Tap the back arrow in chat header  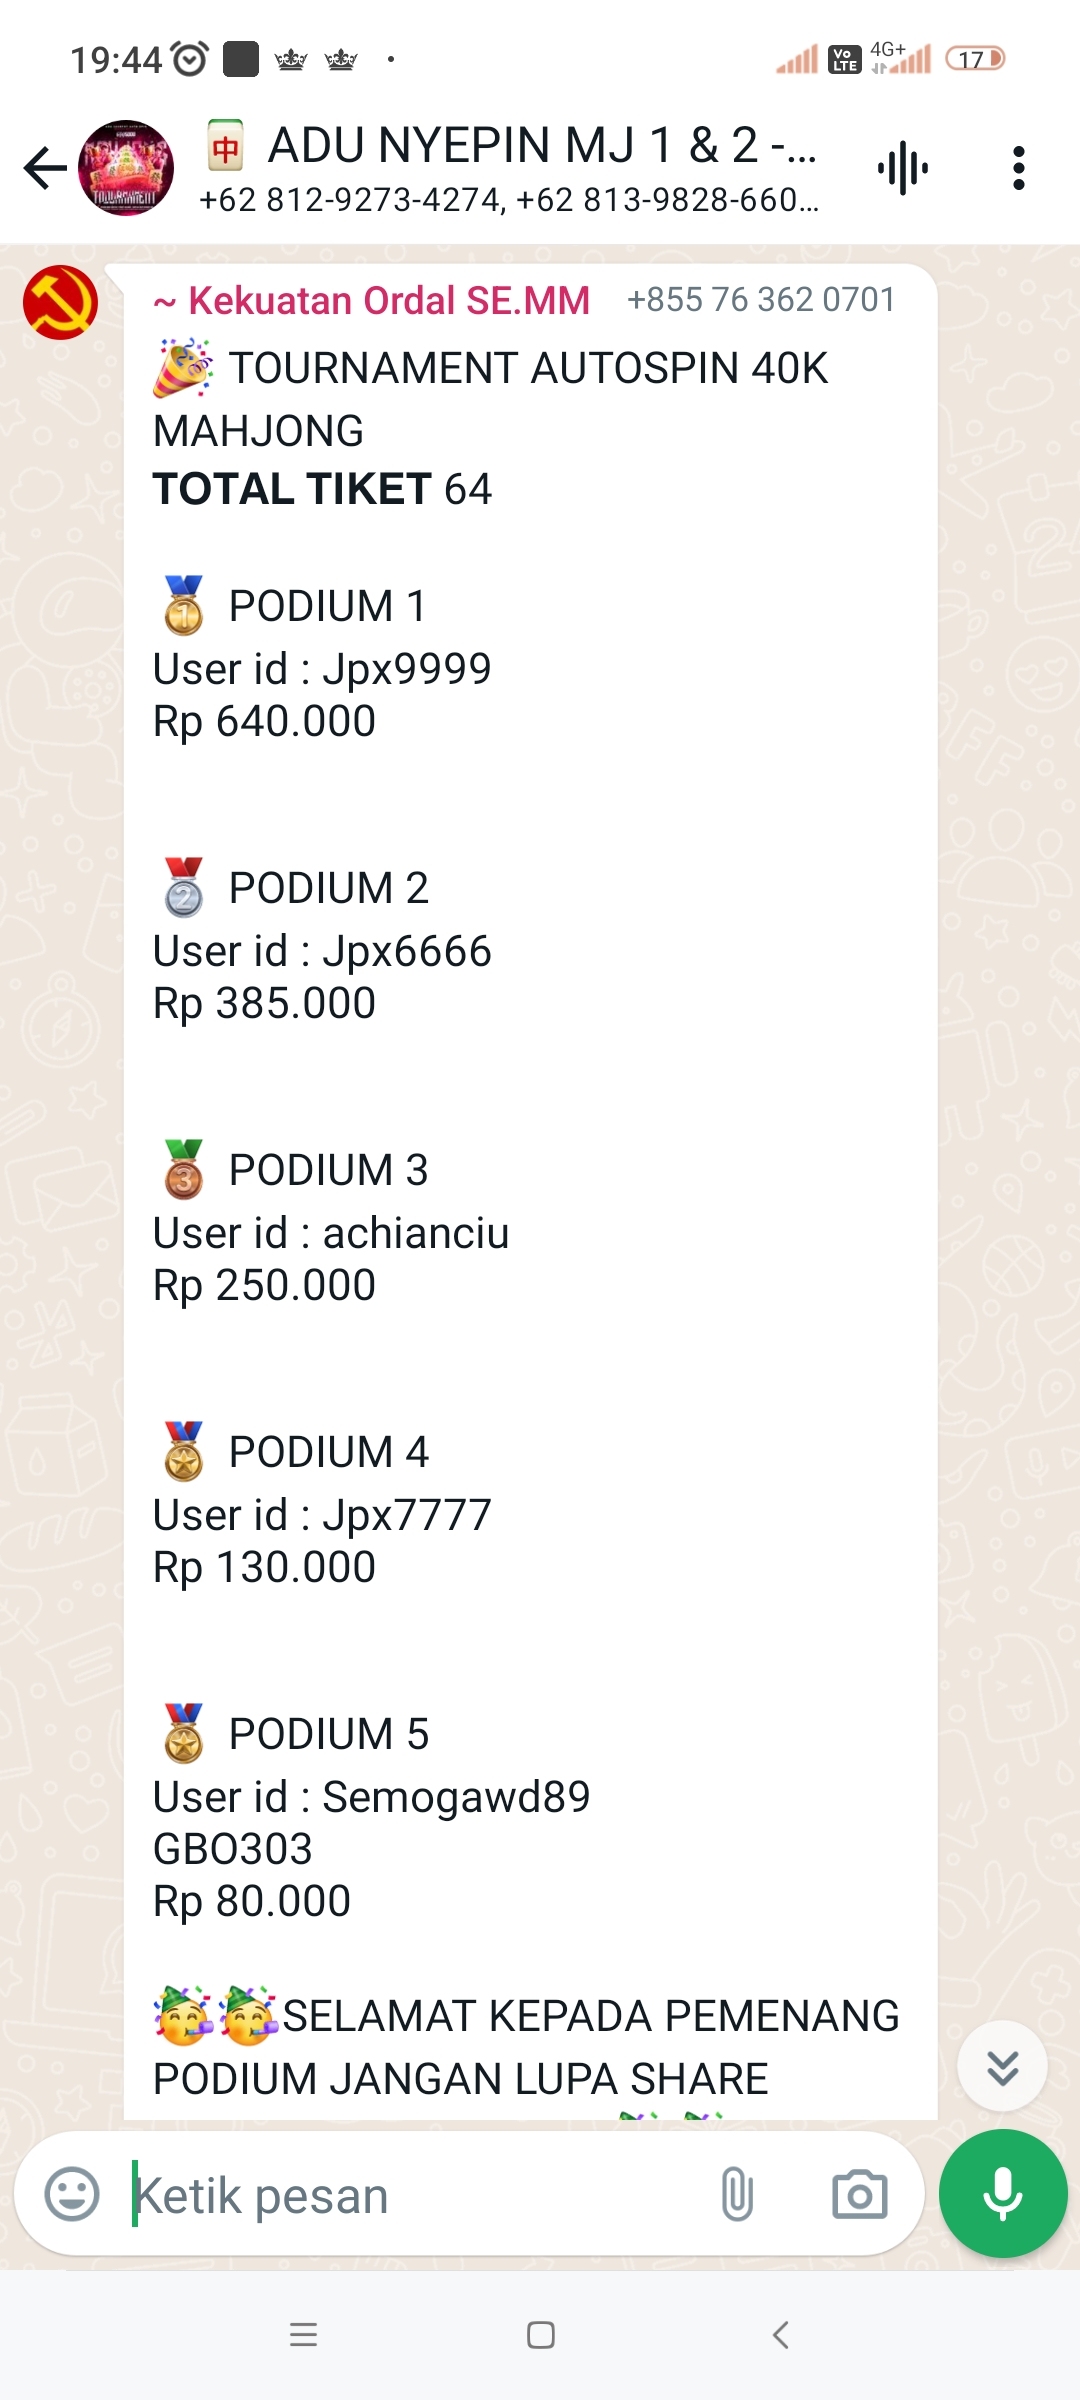click(45, 168)
